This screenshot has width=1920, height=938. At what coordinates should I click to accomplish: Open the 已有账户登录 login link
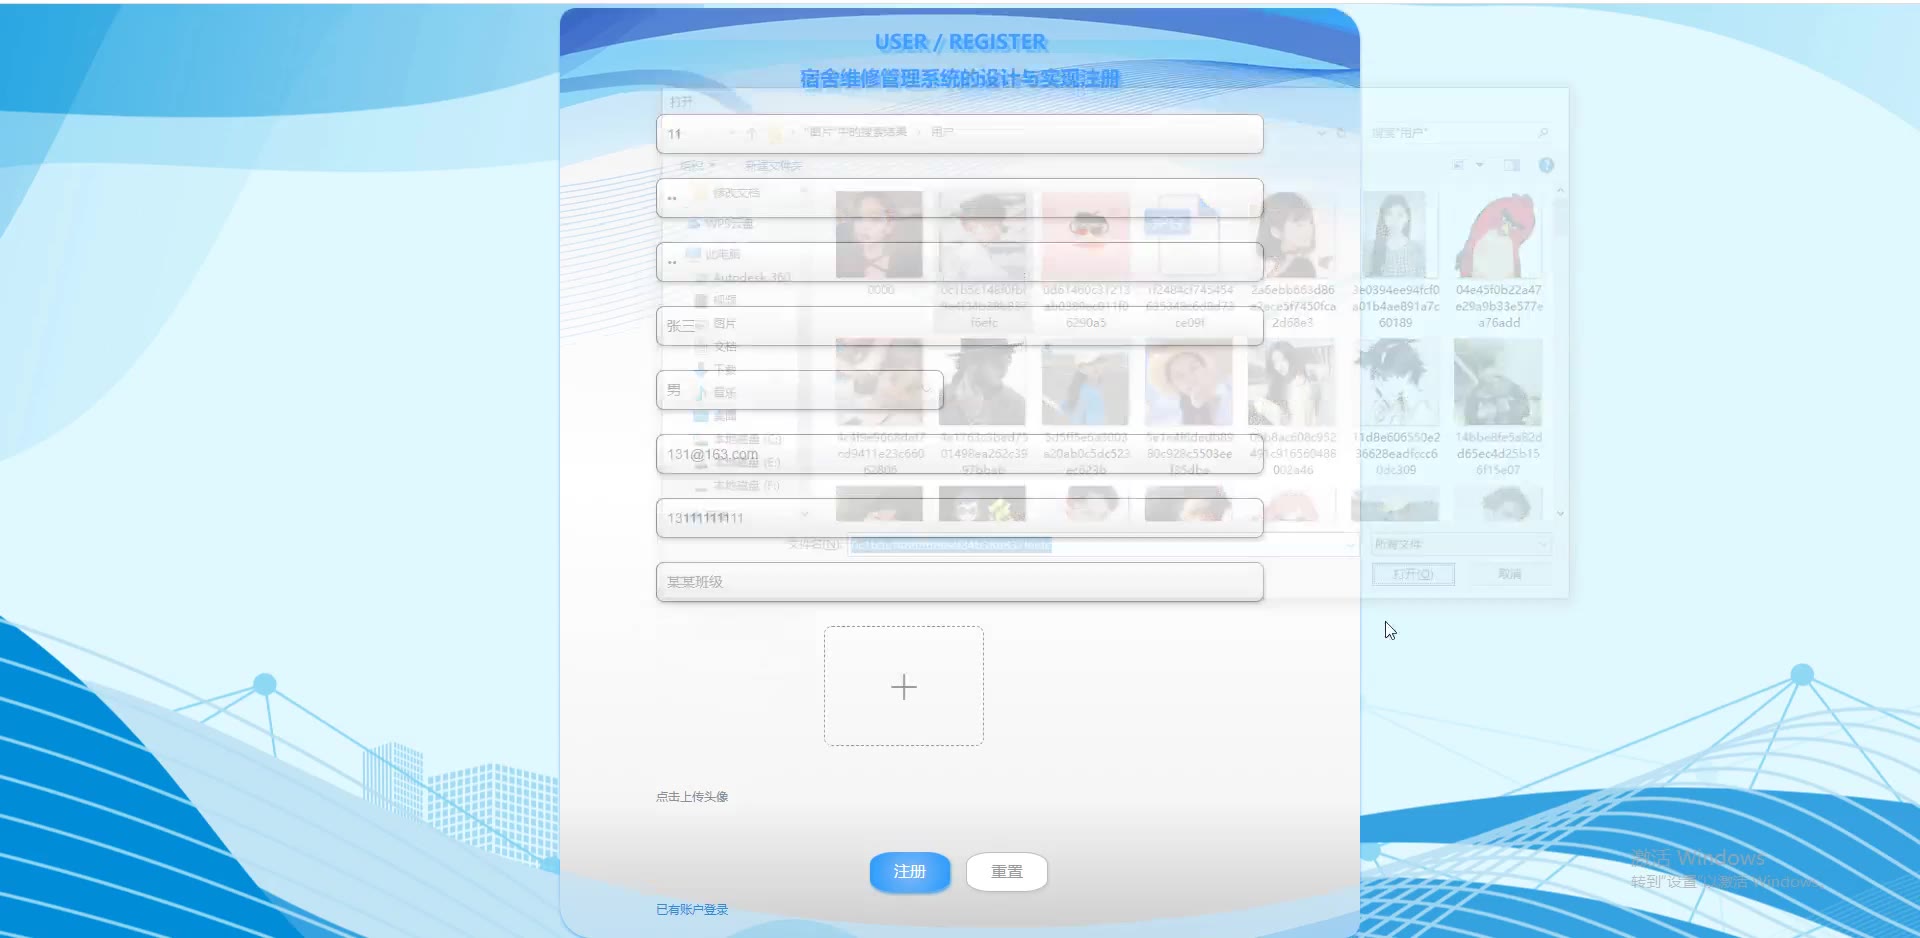pos(692,910)
